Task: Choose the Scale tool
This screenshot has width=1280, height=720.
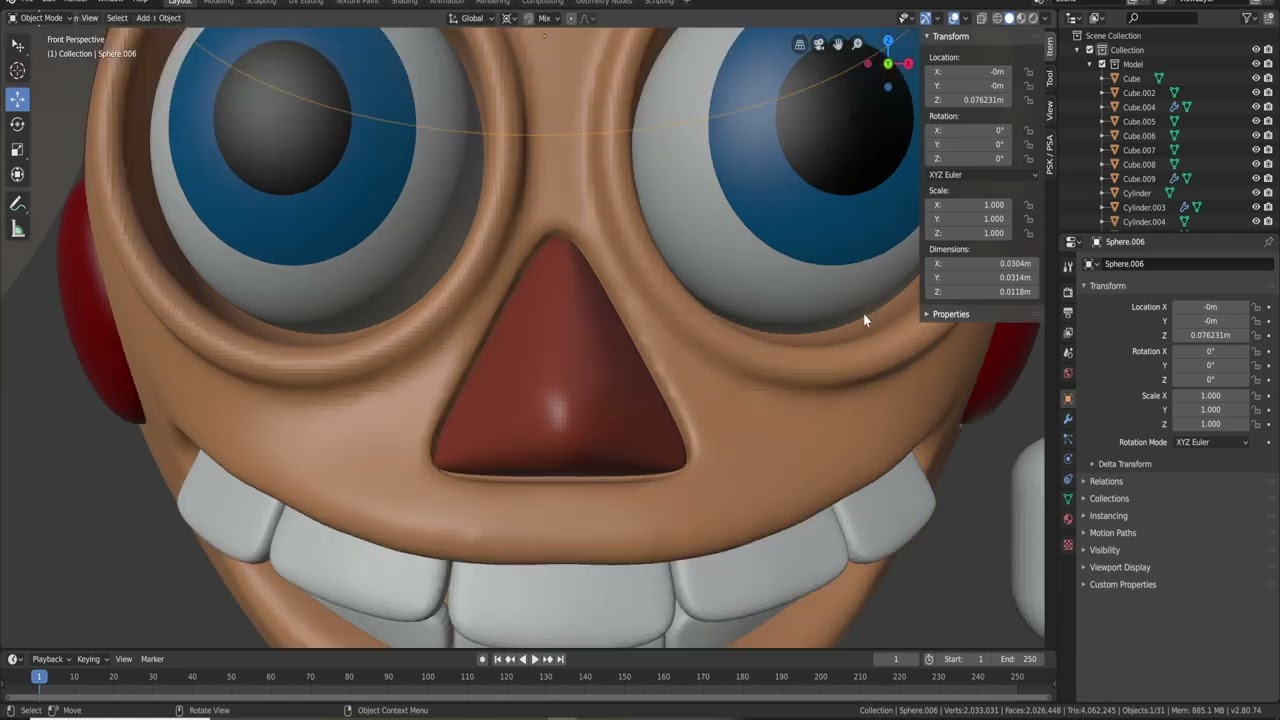Action: point(18,150)
